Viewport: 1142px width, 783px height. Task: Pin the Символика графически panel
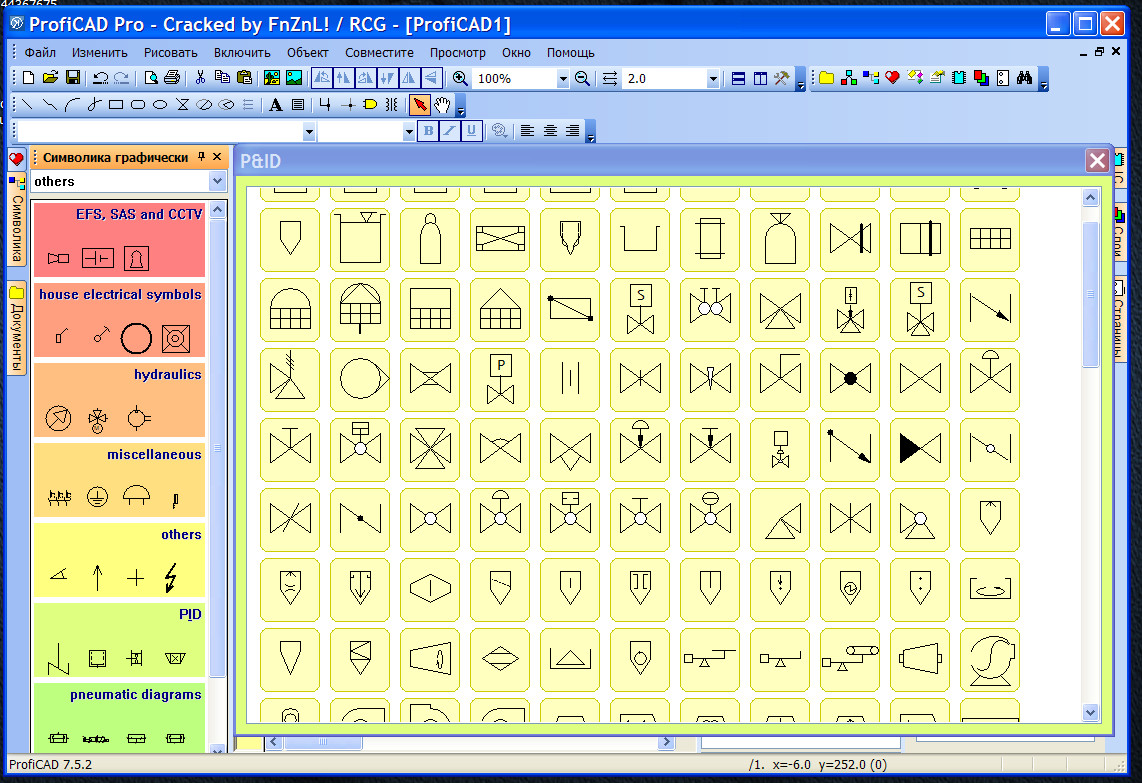(202, 157)
